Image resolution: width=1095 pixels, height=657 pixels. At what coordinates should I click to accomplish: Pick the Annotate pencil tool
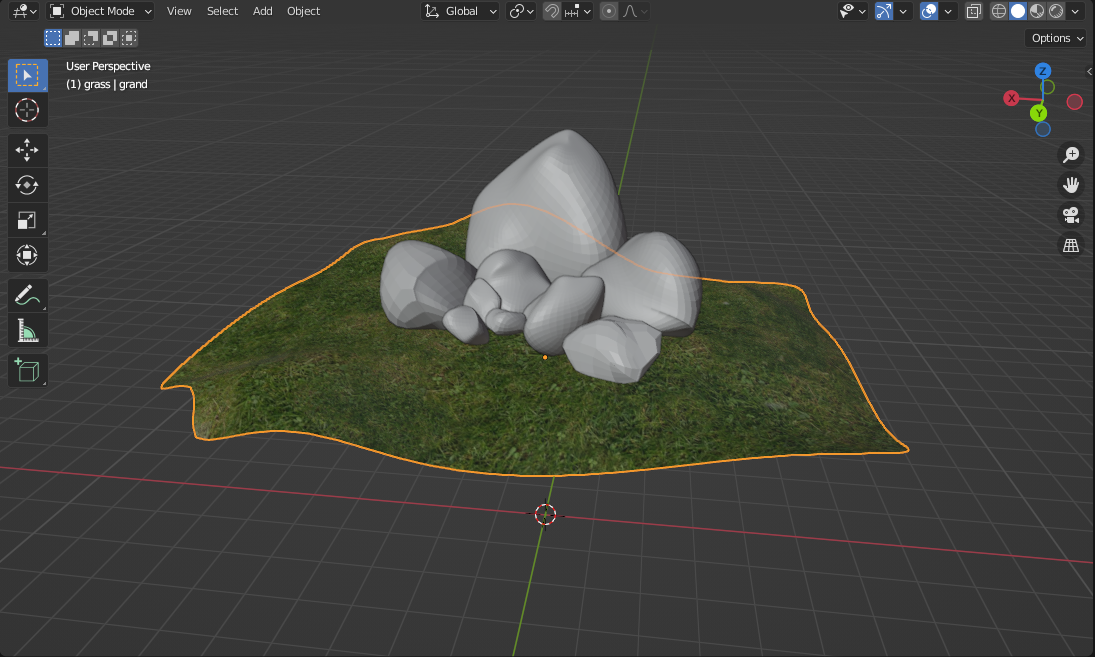tap(27, 295)
